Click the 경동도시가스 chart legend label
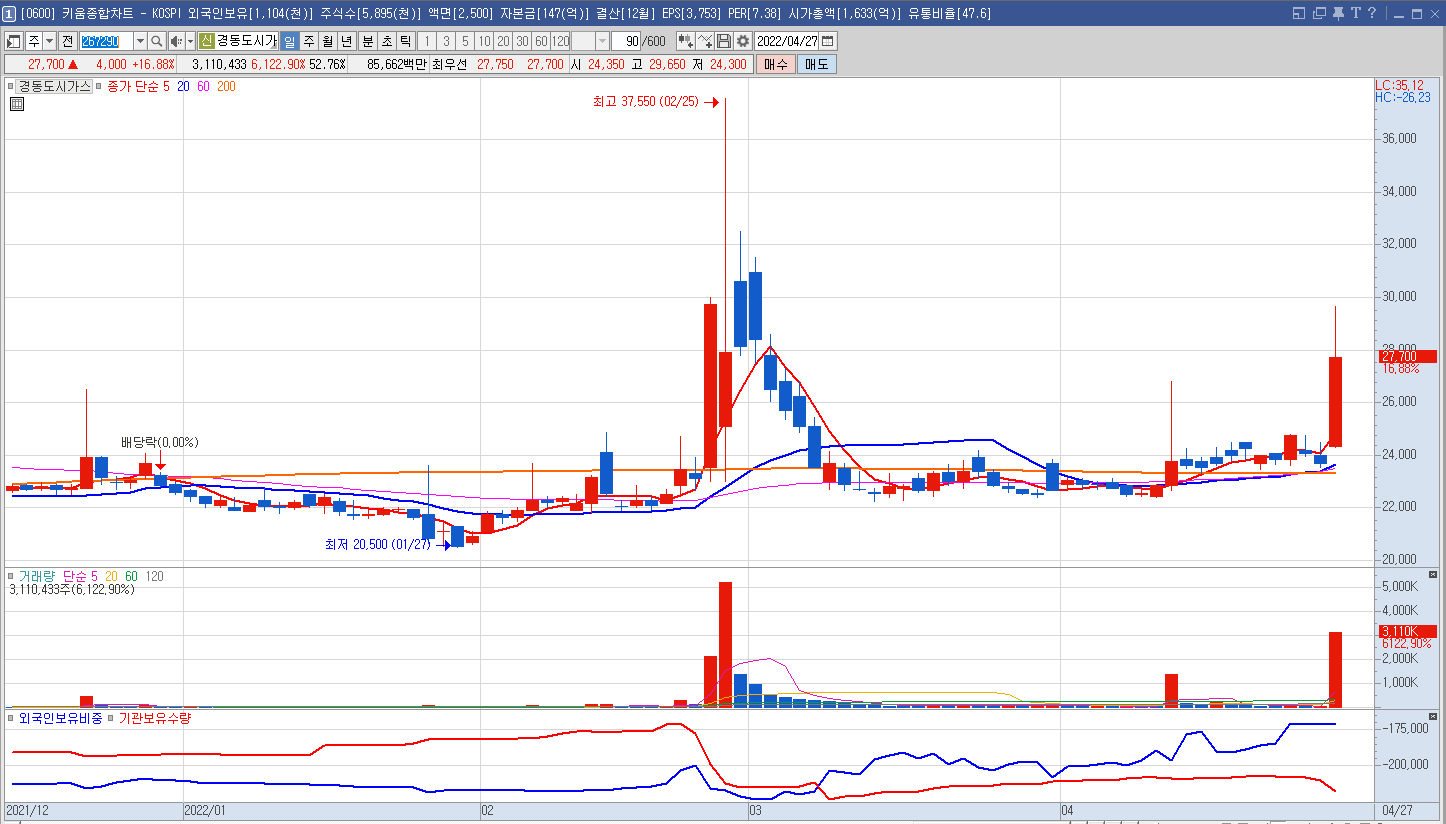Image resolution: width=1446 pixels, height=824 pixels. (x=55, y=87)
